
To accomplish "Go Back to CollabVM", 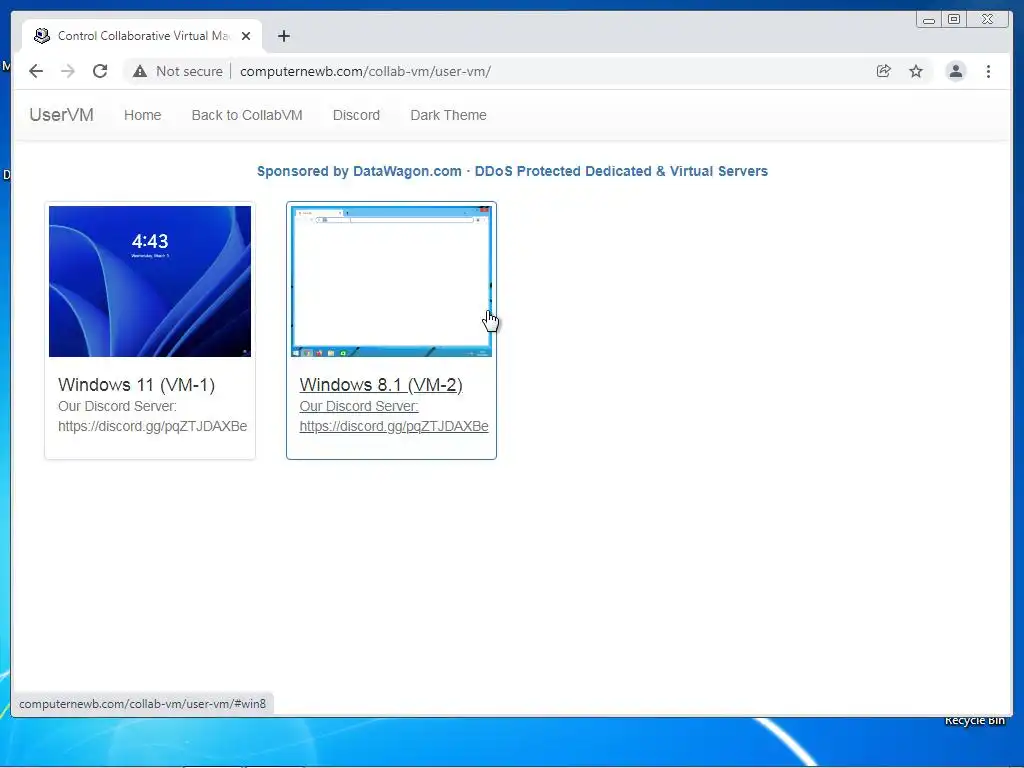I will 247,115.
